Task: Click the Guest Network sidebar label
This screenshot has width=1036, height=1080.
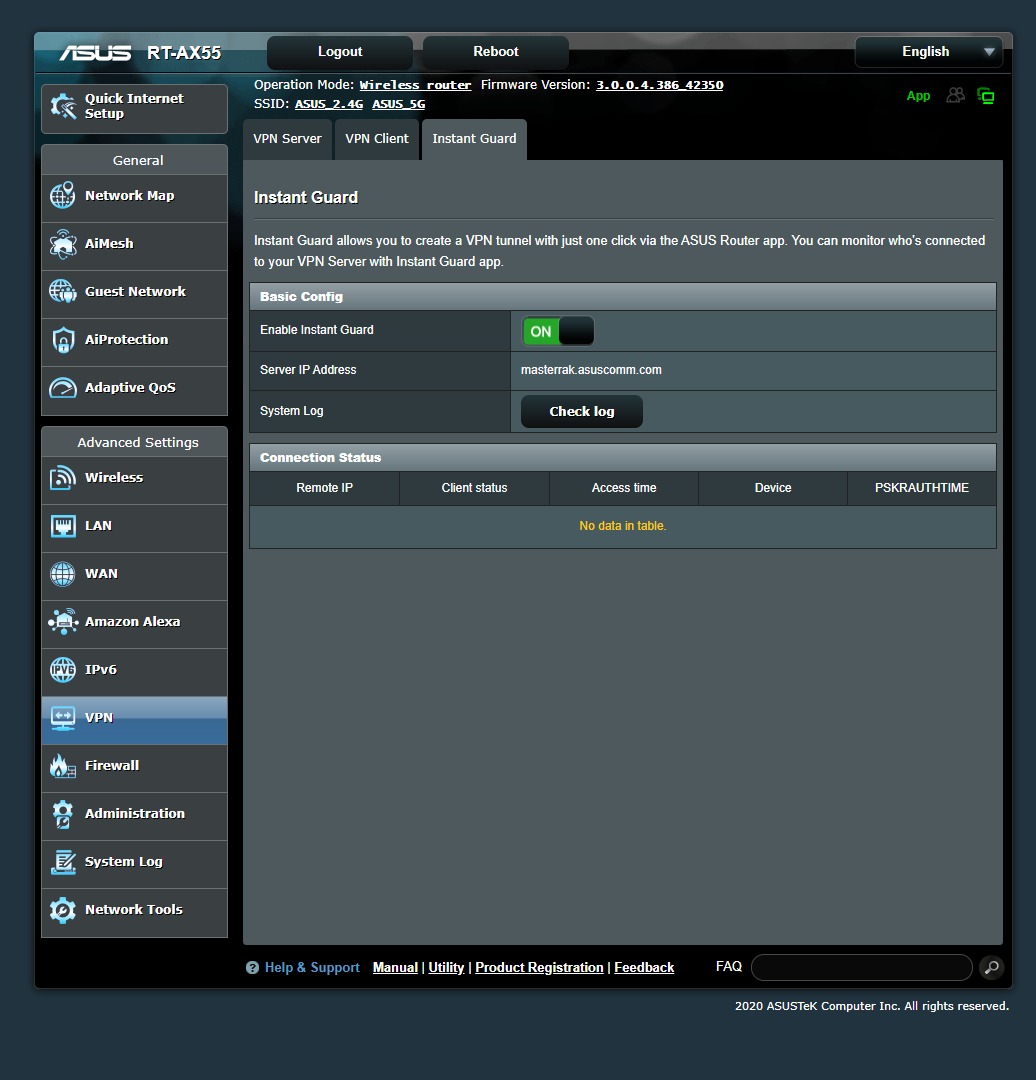Action: coord(135,291)
